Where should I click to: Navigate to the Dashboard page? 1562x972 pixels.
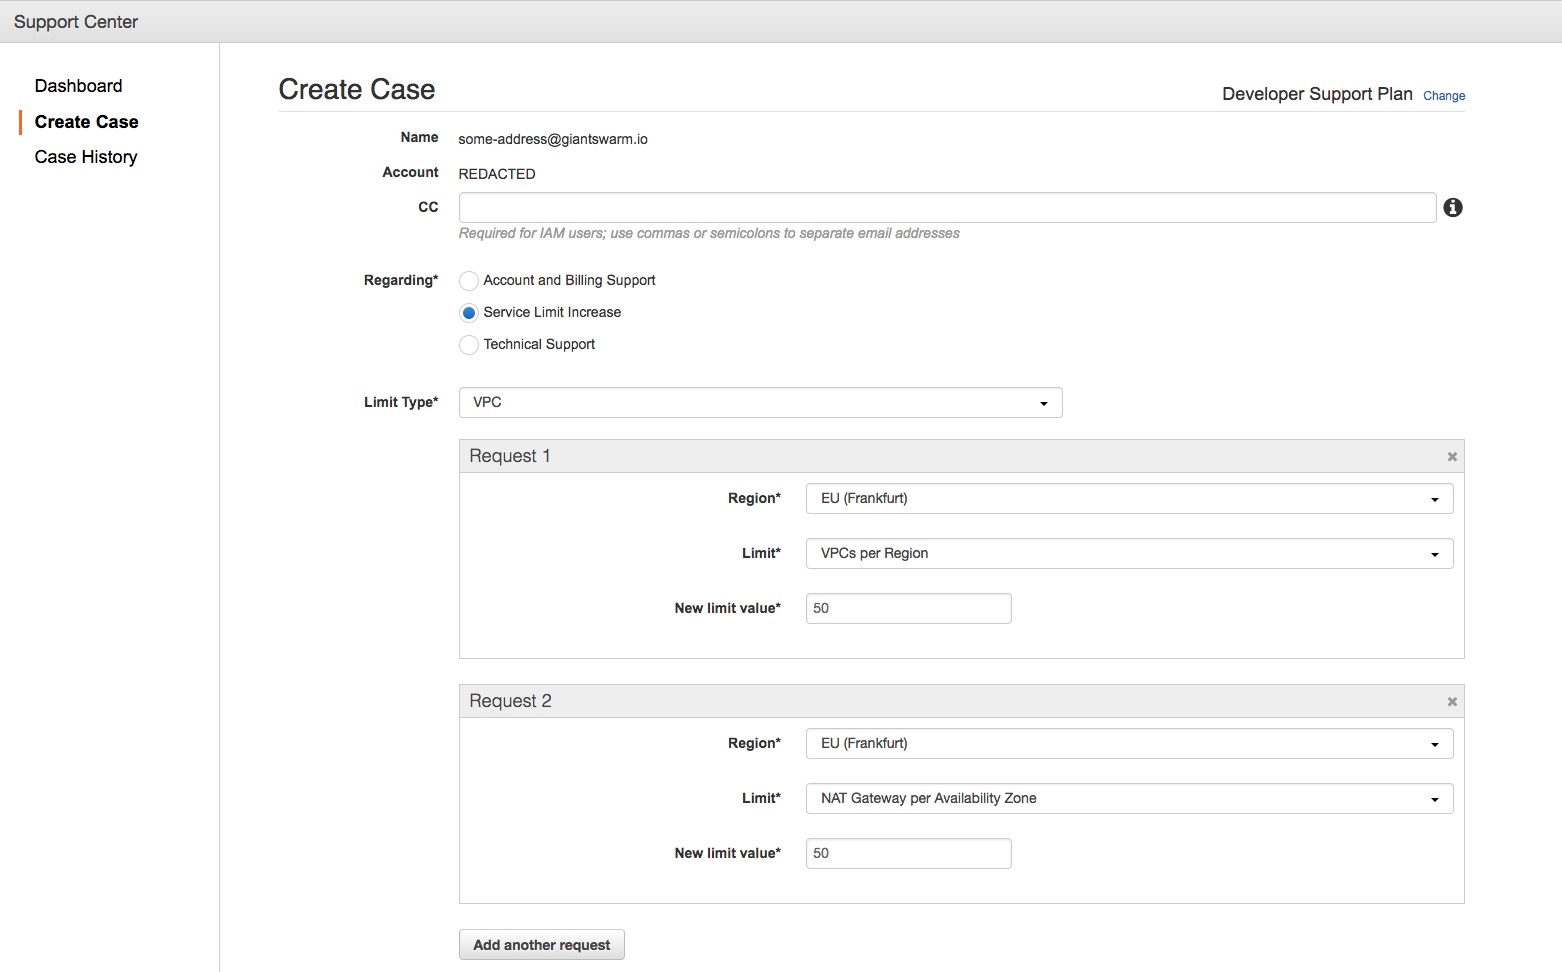(78, 85)
